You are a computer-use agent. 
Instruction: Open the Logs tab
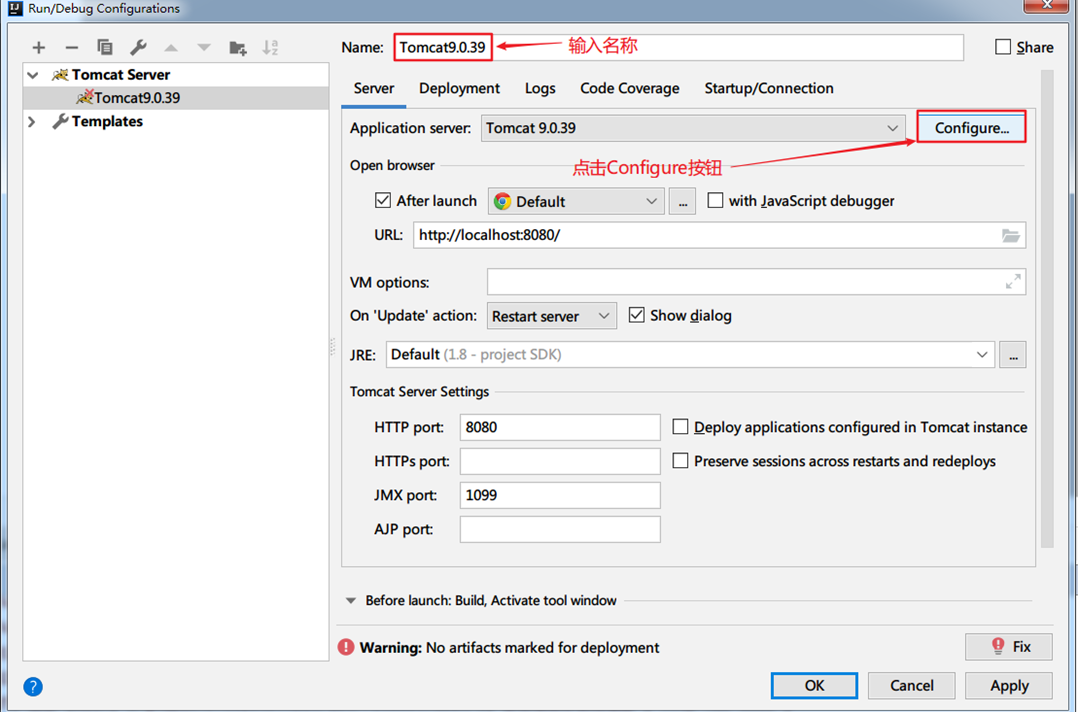[540, 88]
